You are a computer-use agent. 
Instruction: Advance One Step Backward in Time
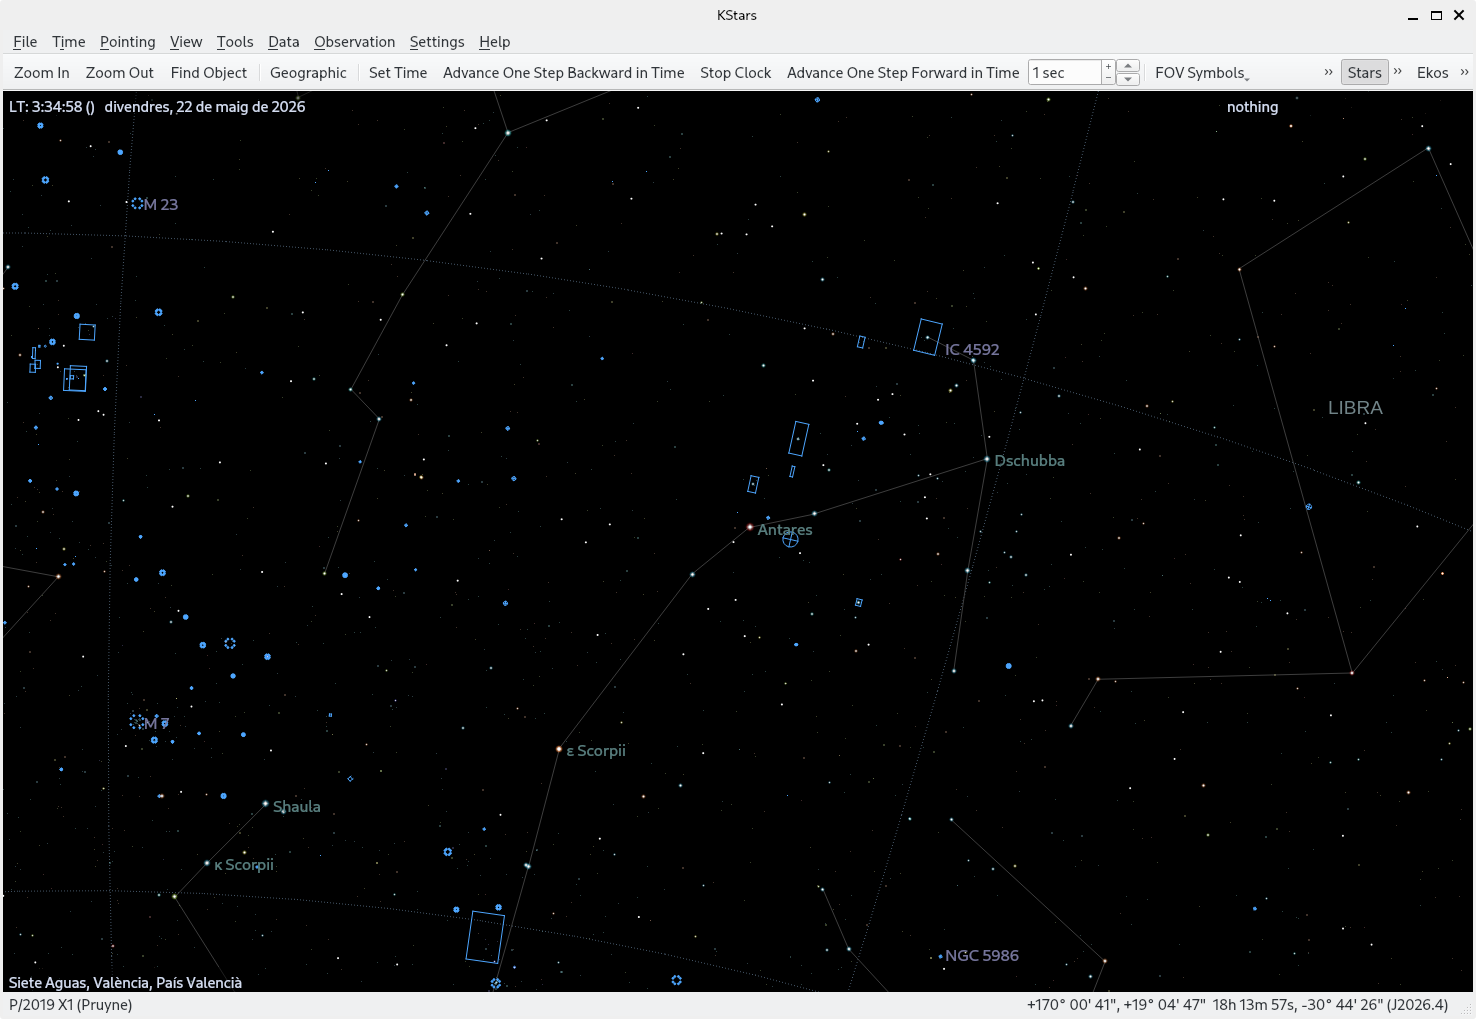click(x=564, y=73)
